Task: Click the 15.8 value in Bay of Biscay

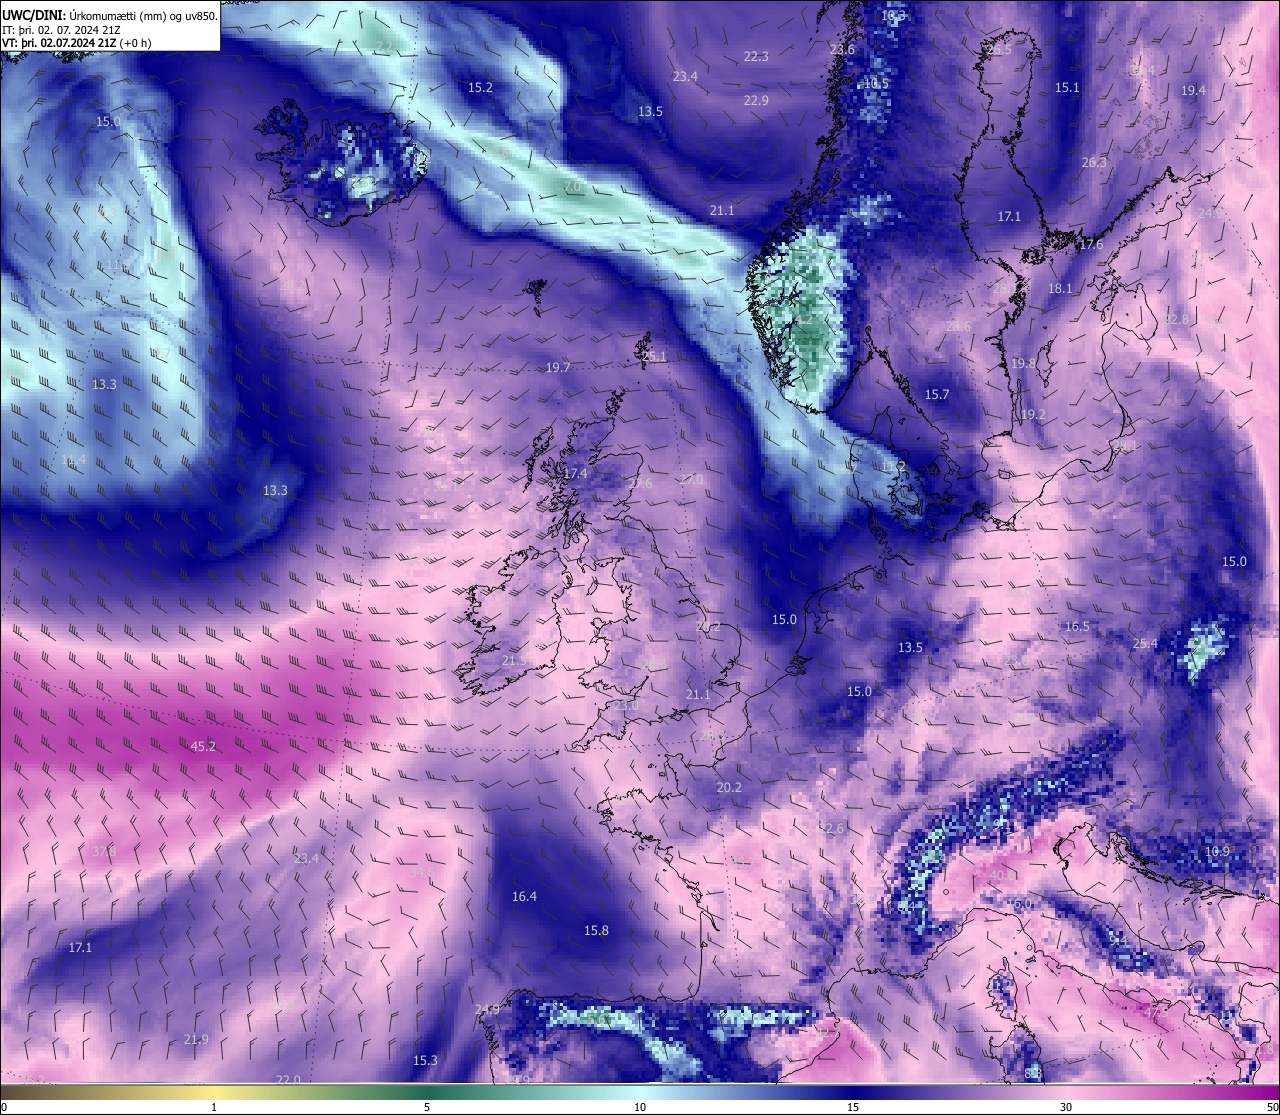Action: click(596, 930)
